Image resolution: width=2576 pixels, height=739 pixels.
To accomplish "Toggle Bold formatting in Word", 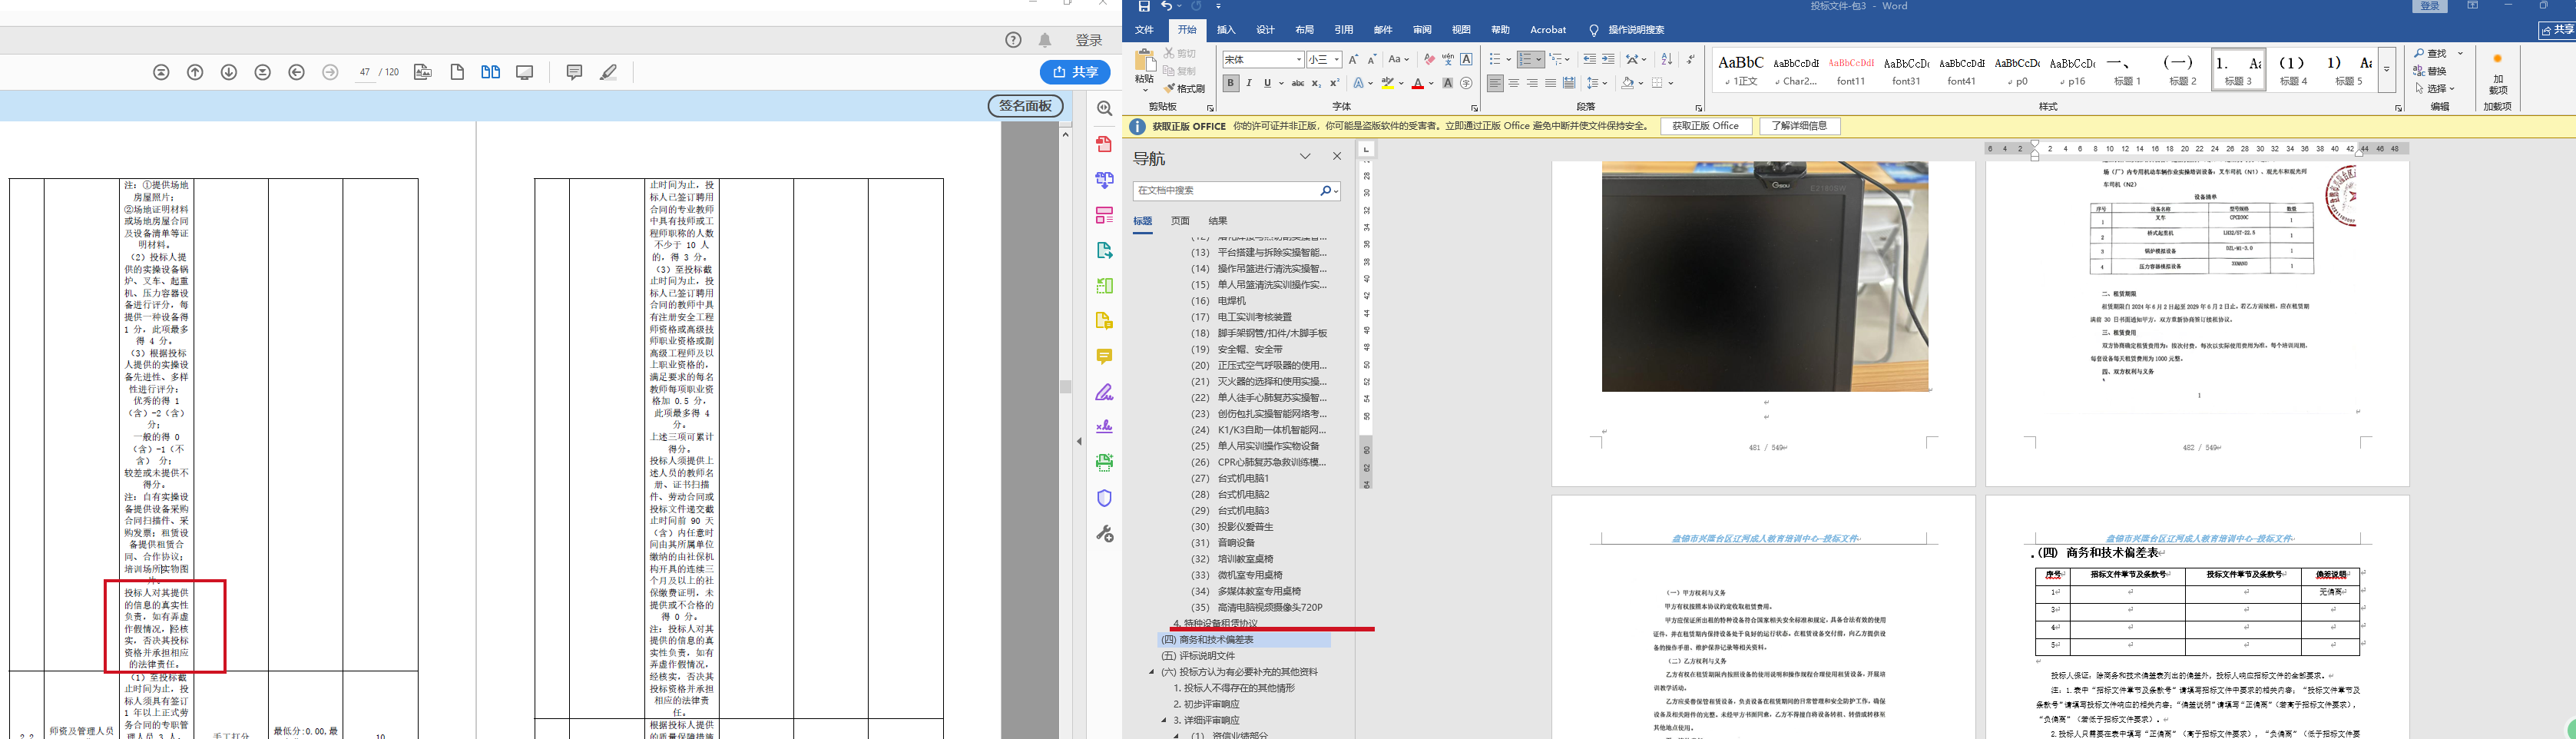I will 1231,84.
